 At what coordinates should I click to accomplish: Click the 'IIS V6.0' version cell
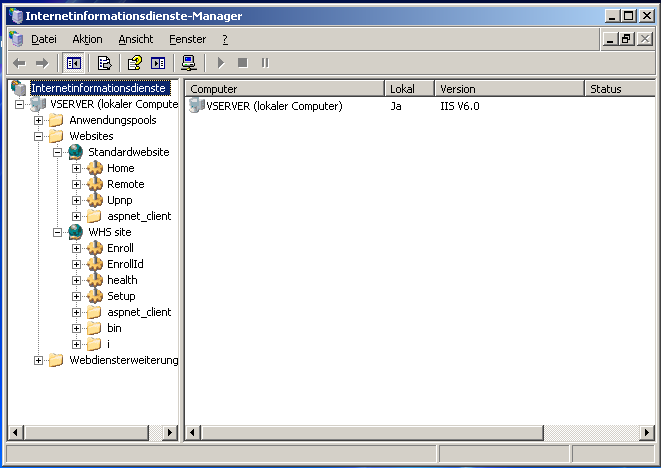click(x=460, y=106)
